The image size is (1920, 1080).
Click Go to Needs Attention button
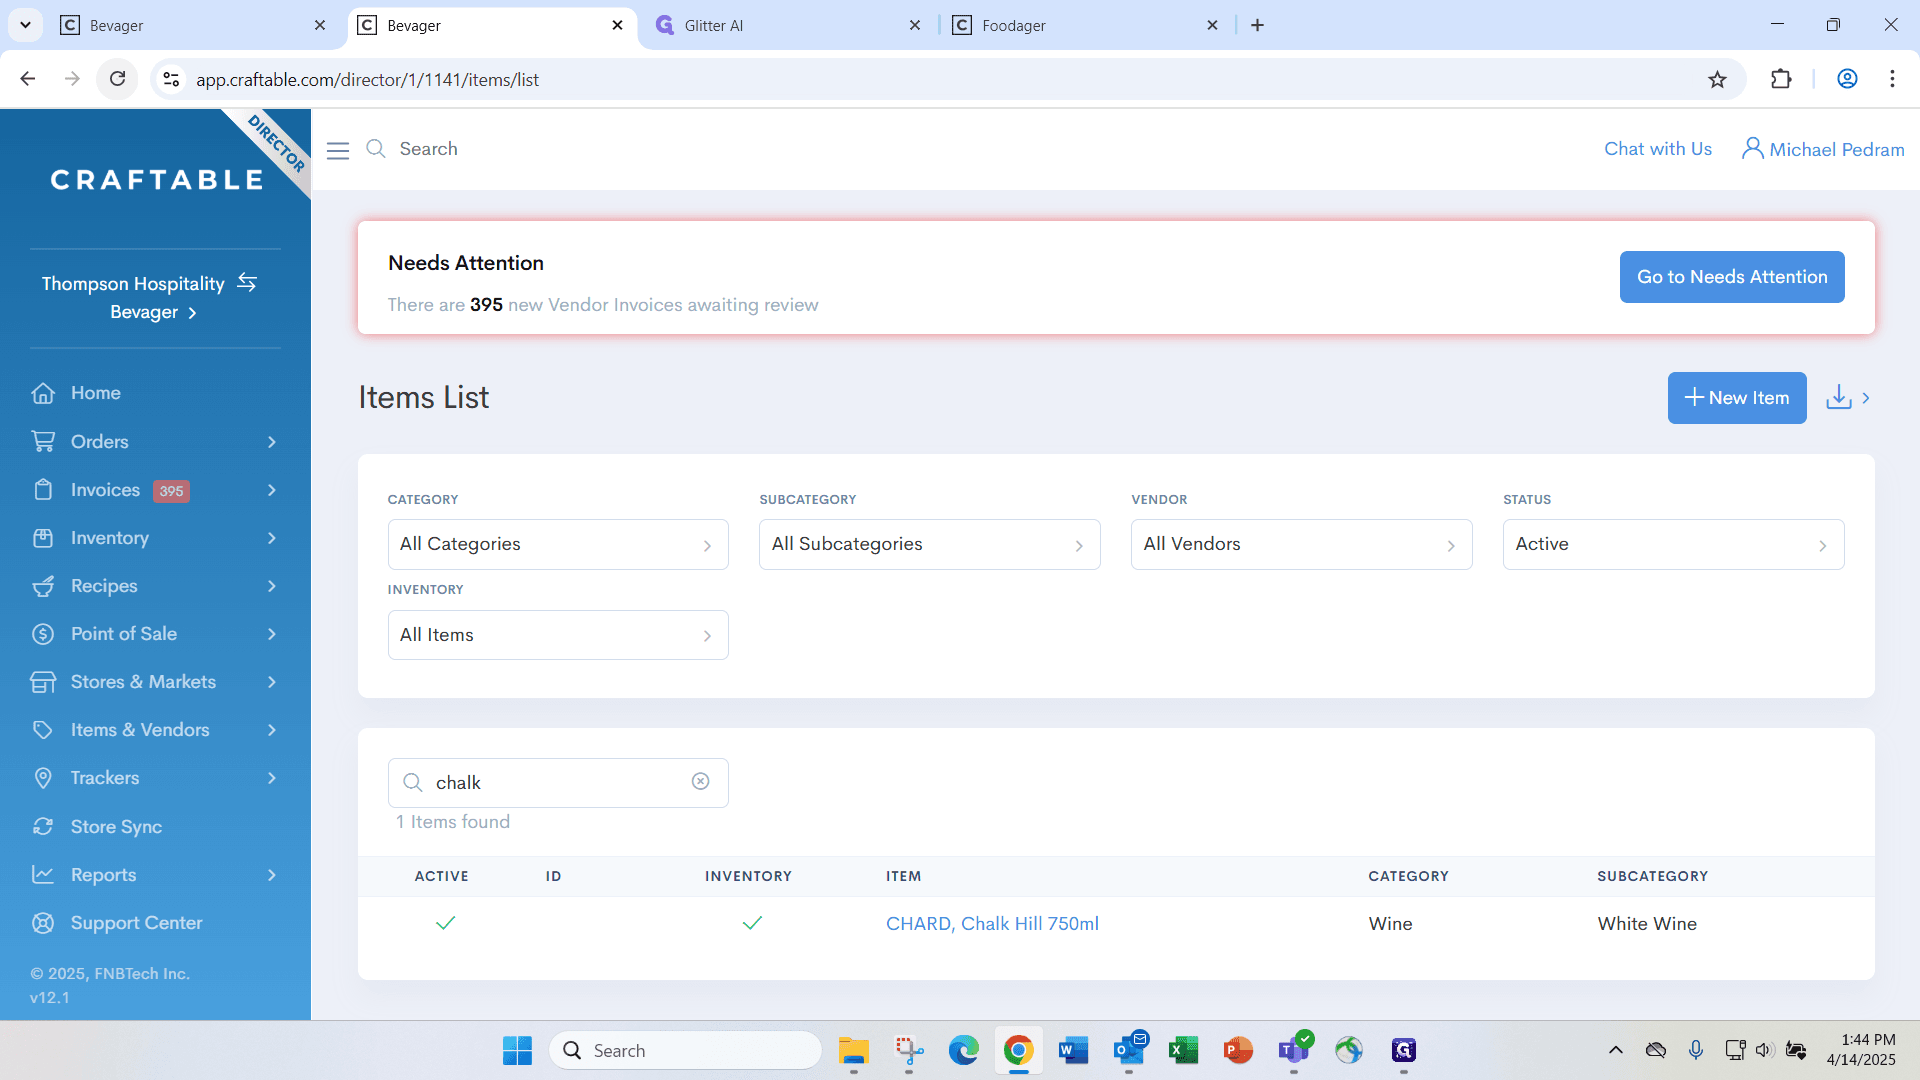click(x=1732, y=277)
